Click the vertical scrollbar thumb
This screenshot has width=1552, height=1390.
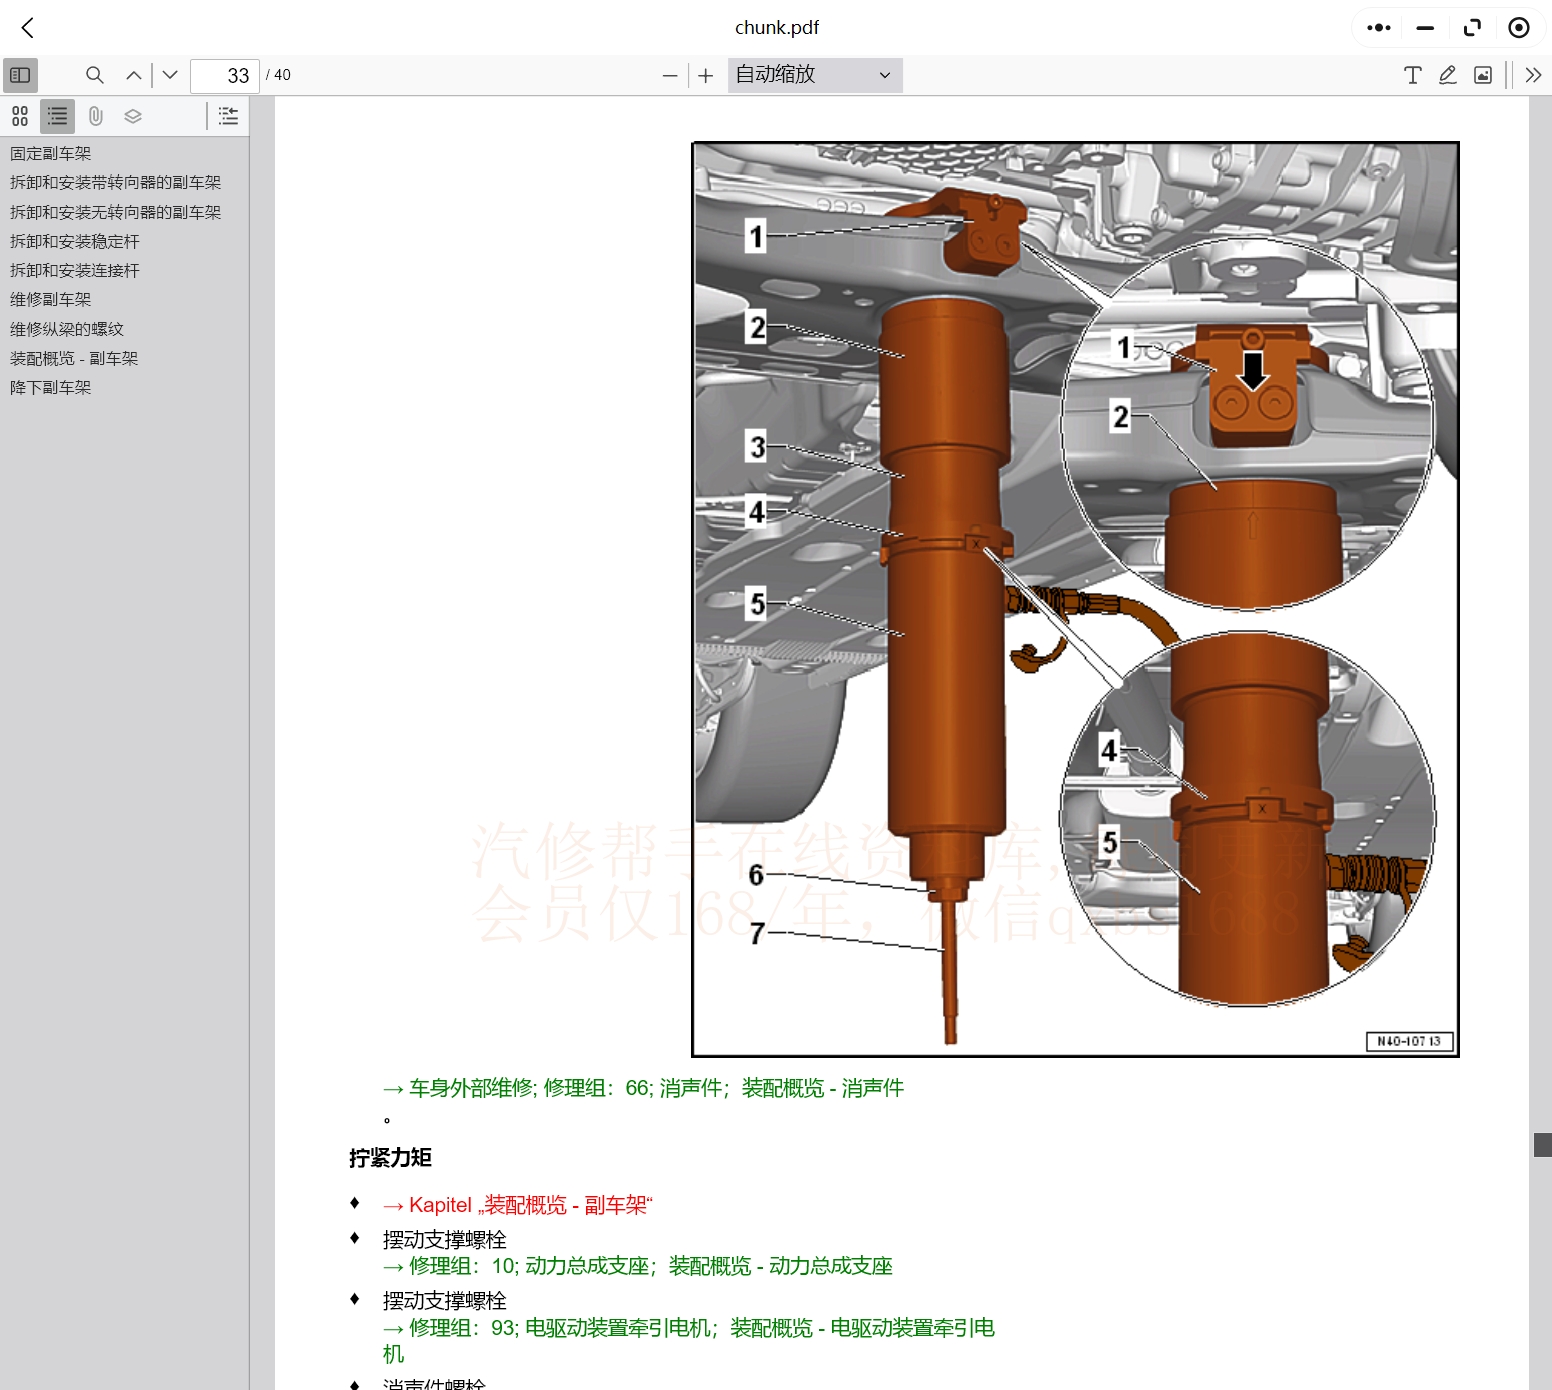click(1542, 1145)
